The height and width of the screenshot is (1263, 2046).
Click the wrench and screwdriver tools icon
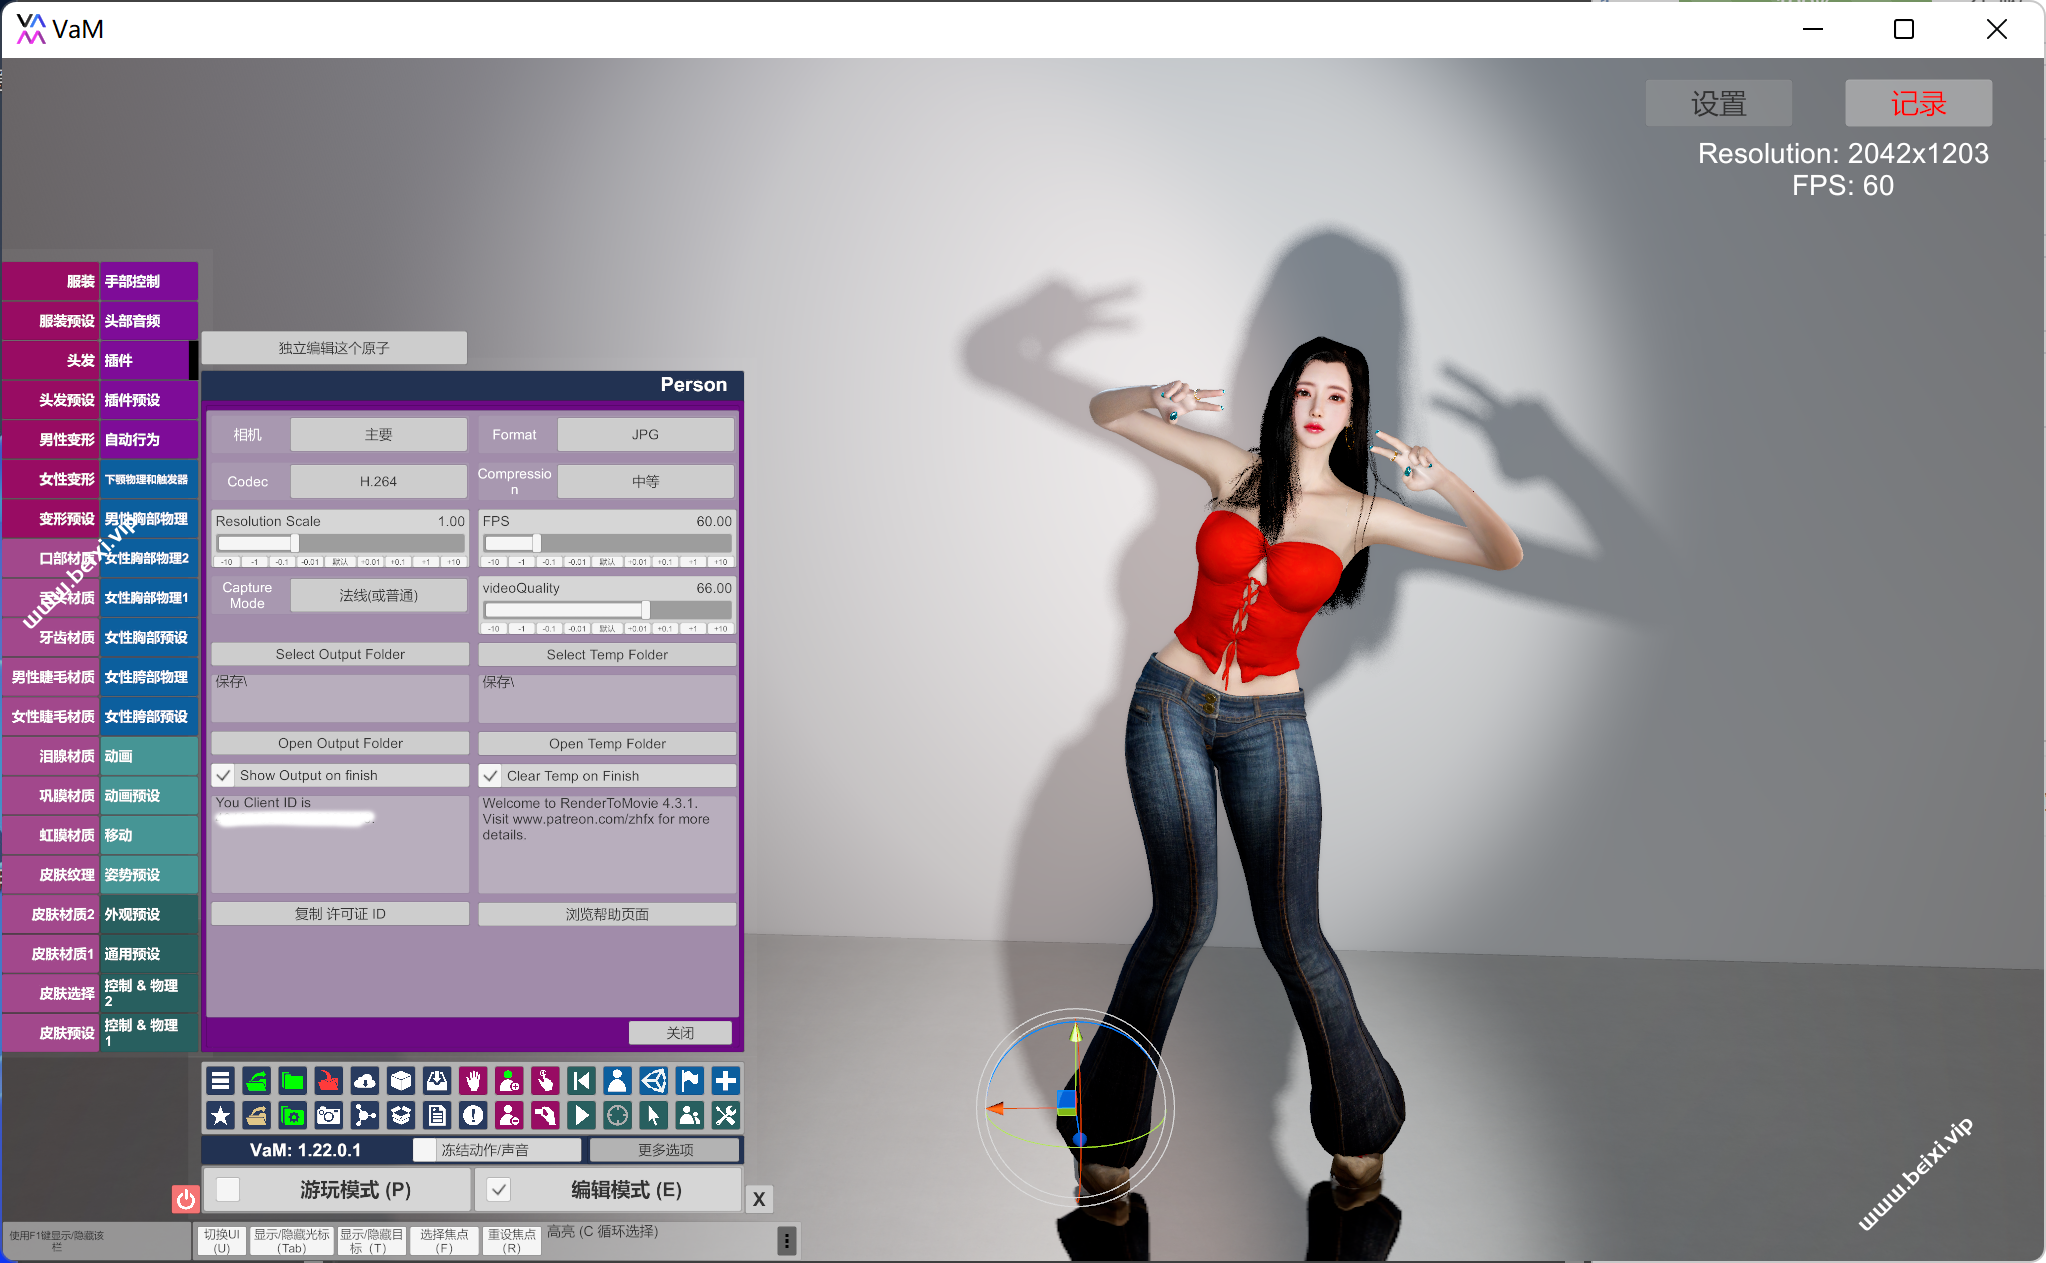pos(726,1116)
